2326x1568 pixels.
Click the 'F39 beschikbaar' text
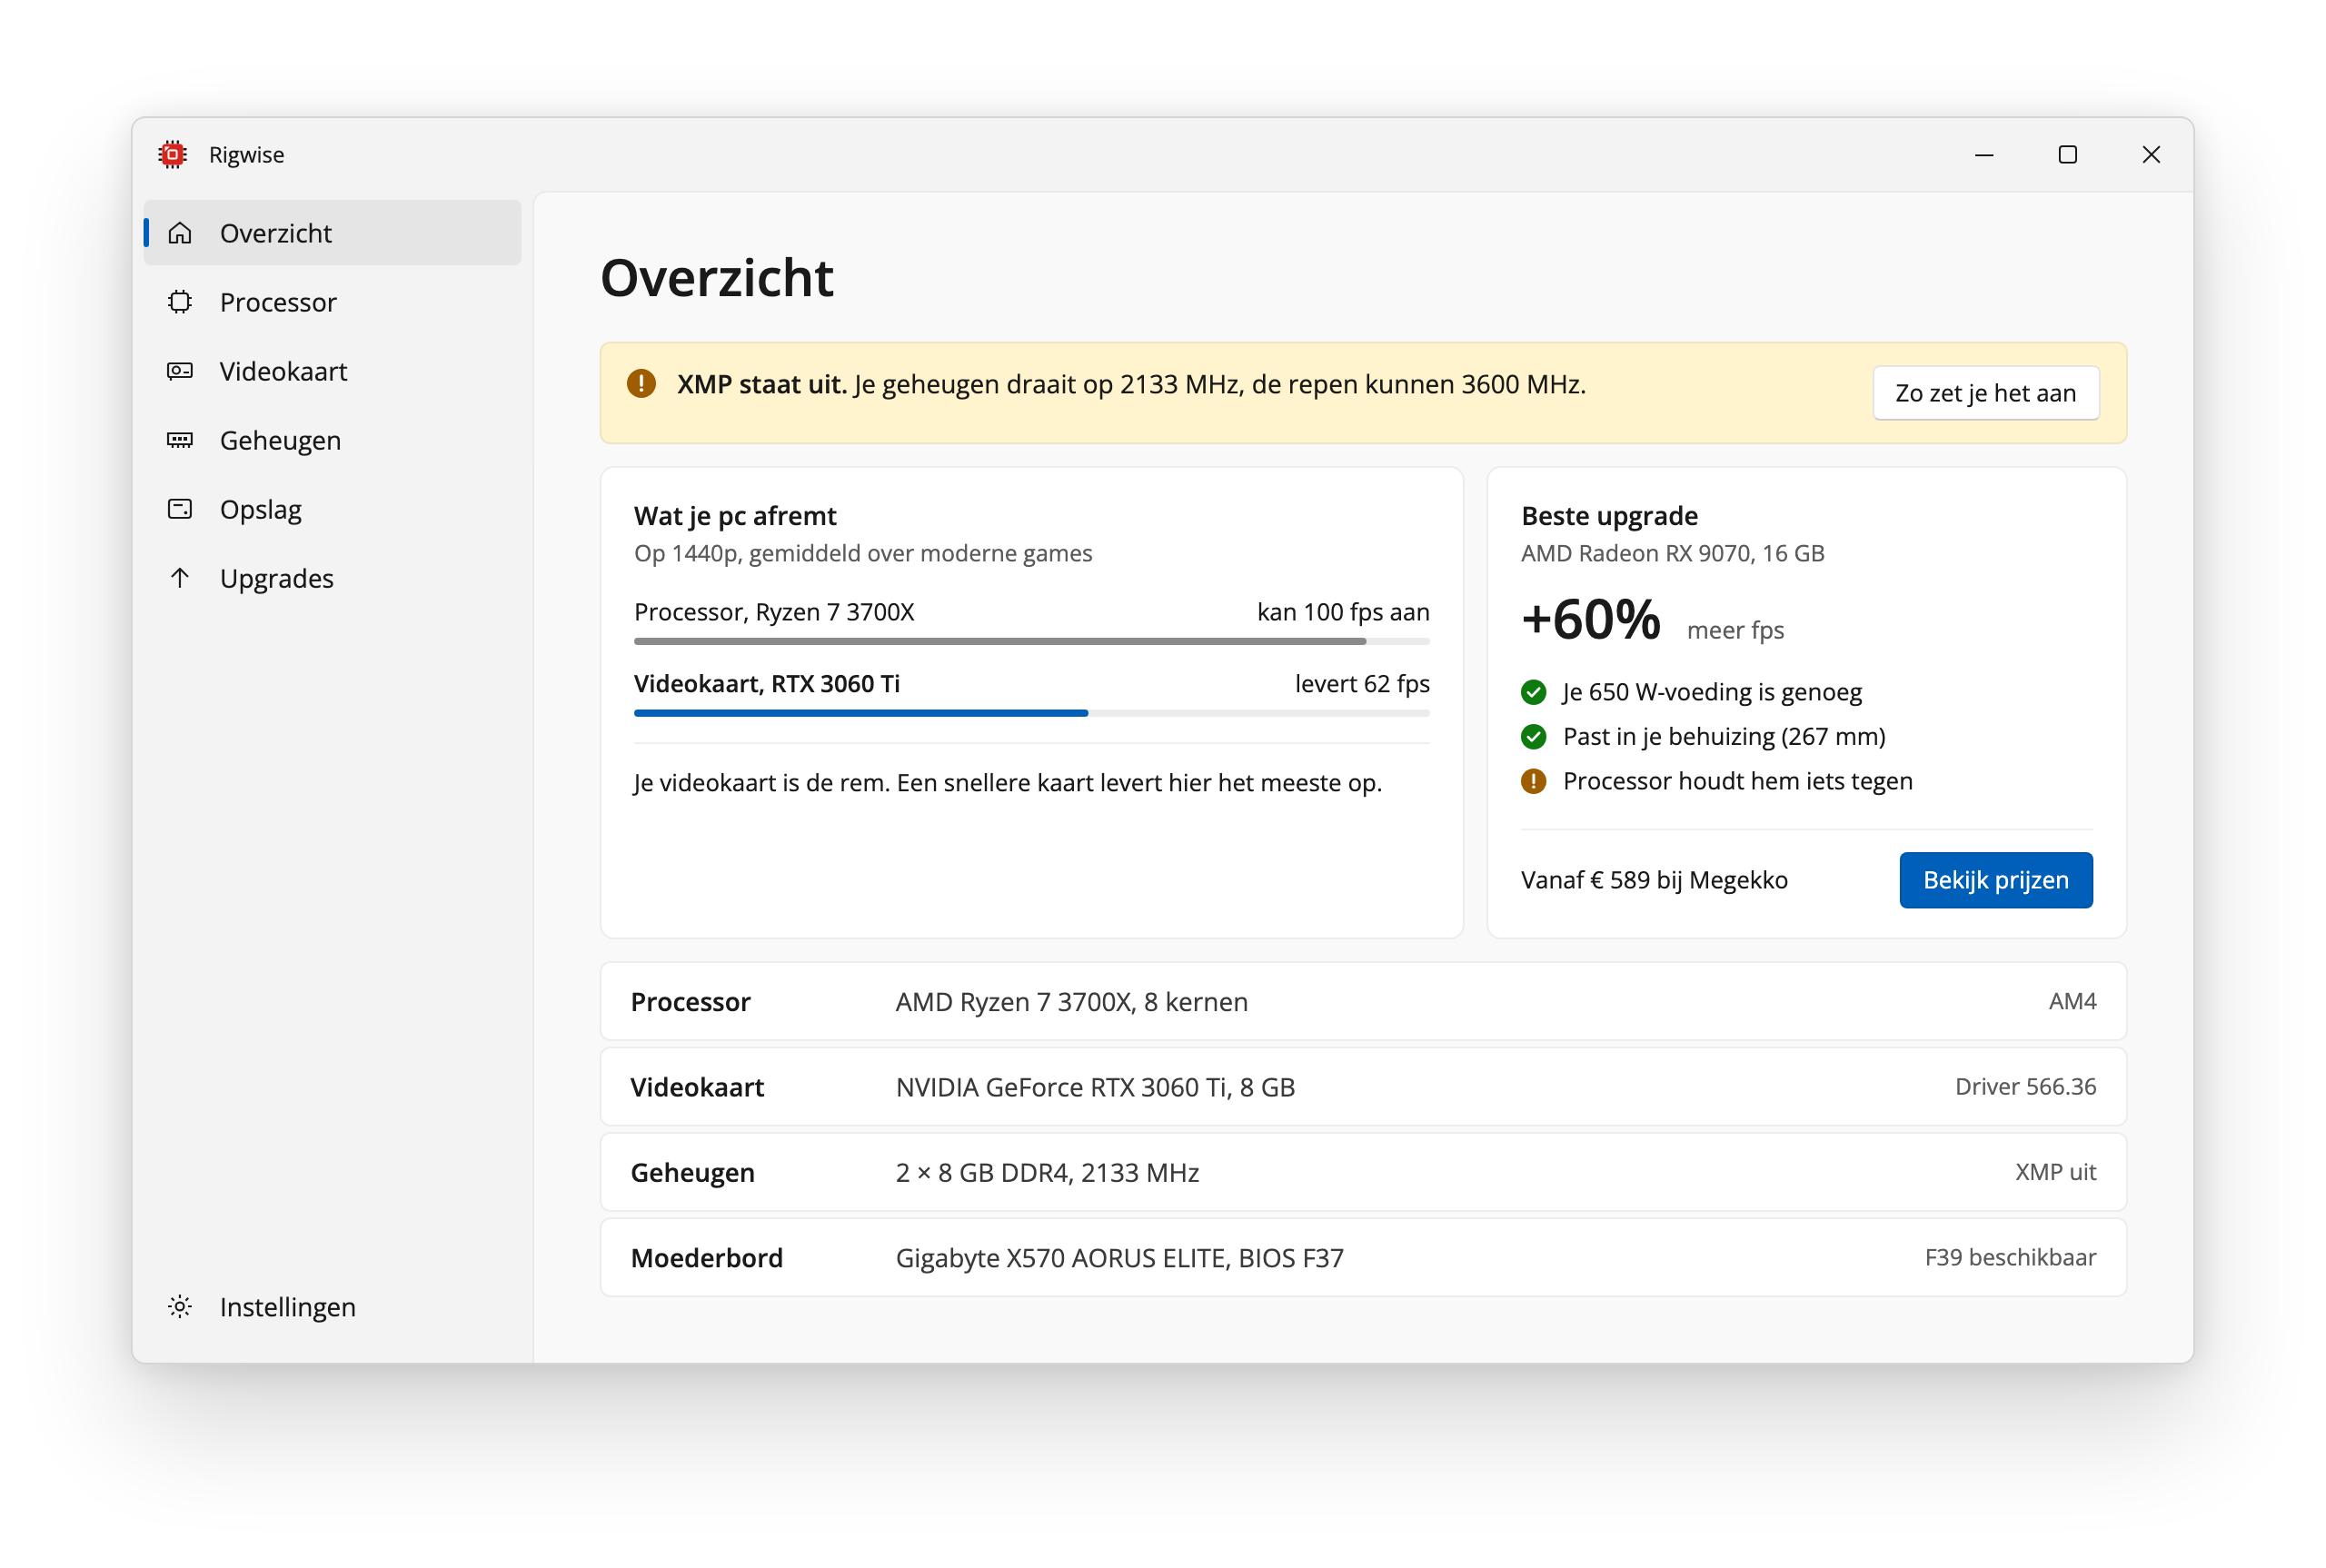(x=2010, y=1258)
